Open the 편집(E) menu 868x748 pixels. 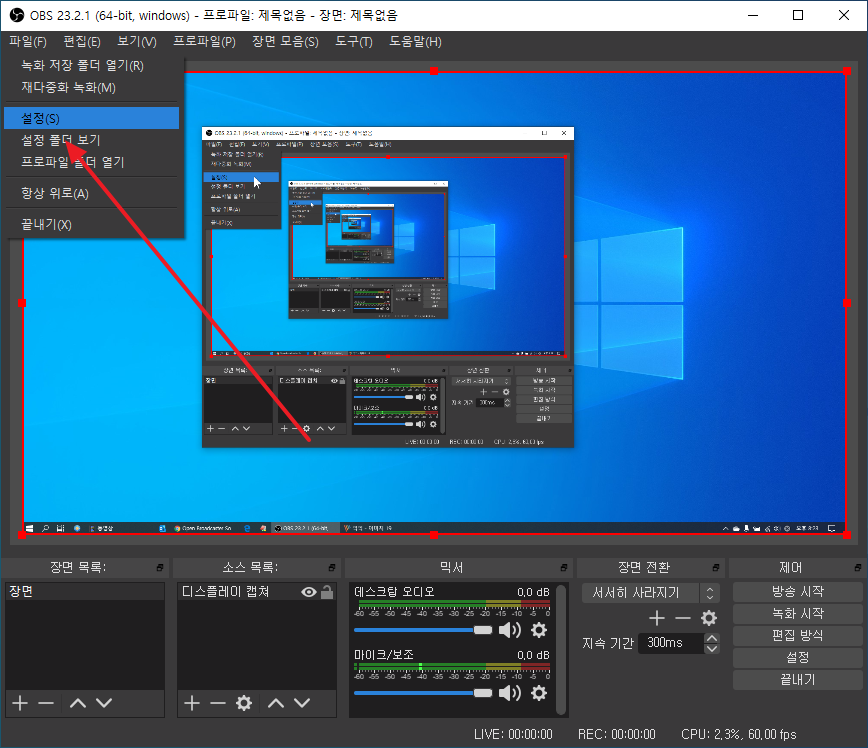point(82,42)
